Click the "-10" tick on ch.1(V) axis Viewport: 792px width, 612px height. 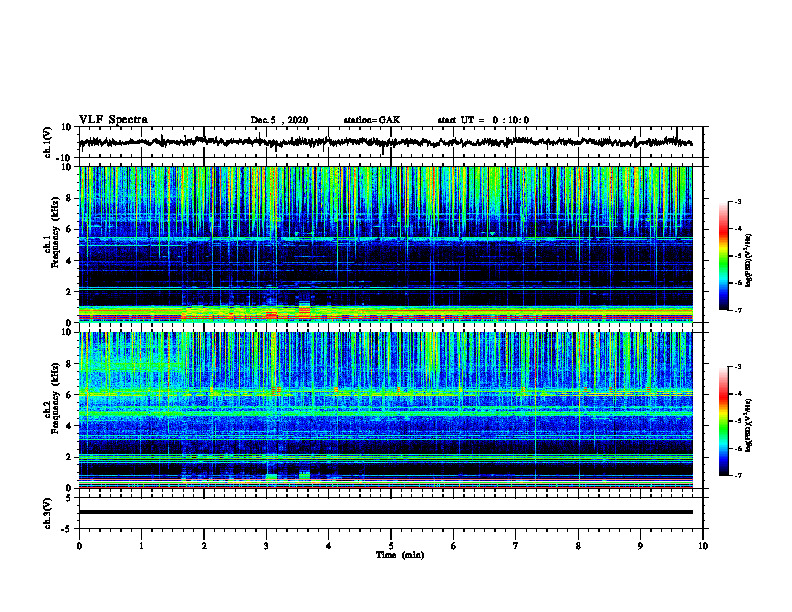65,158
